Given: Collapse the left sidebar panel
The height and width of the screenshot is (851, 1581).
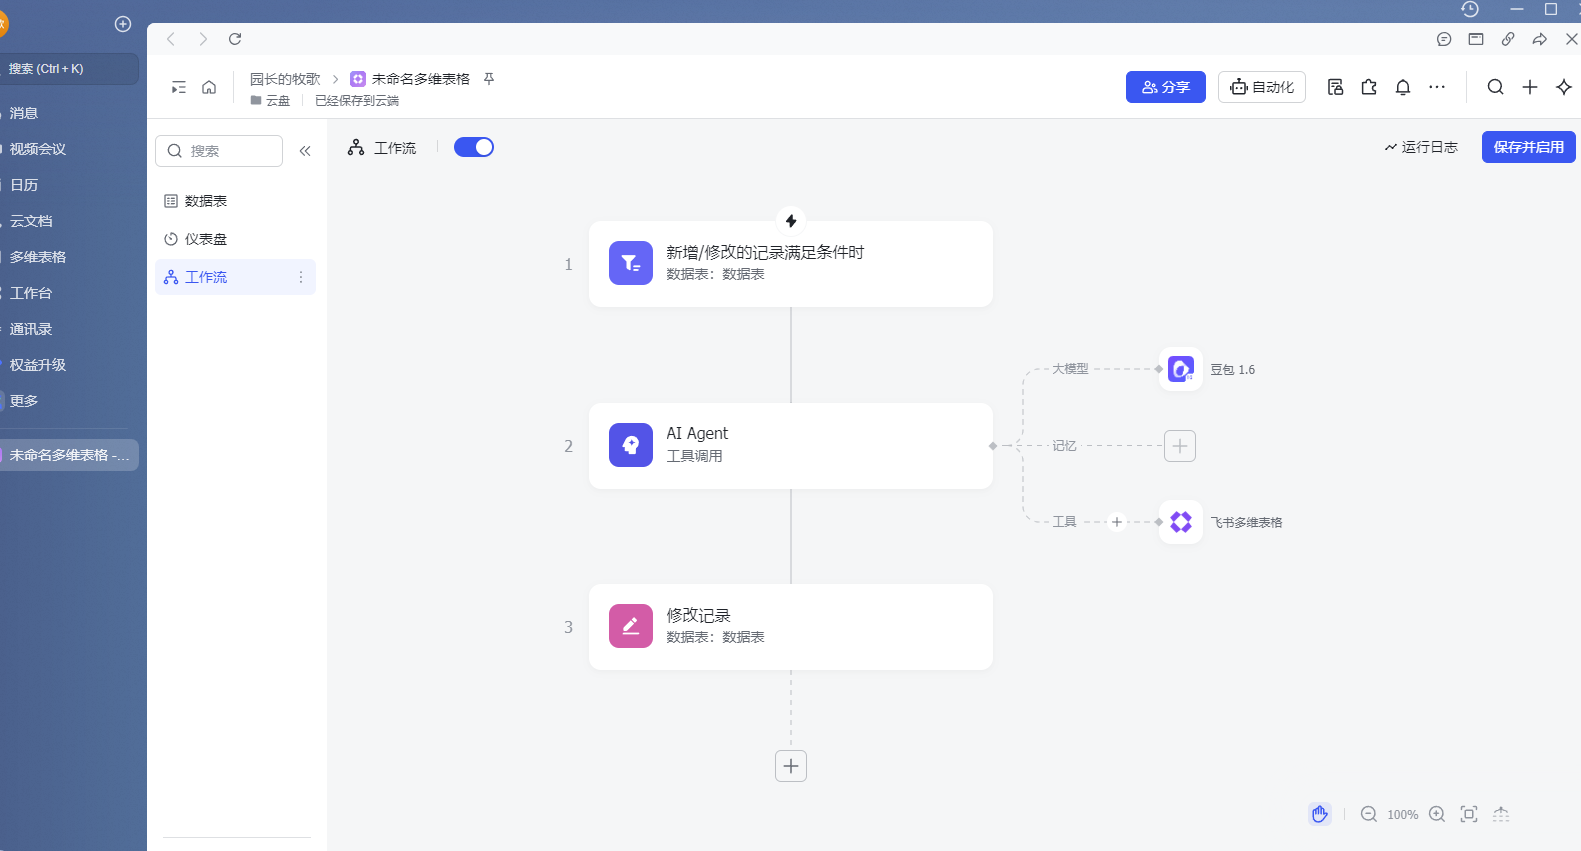Looking at the screenshot, I should tap(305, 151).
